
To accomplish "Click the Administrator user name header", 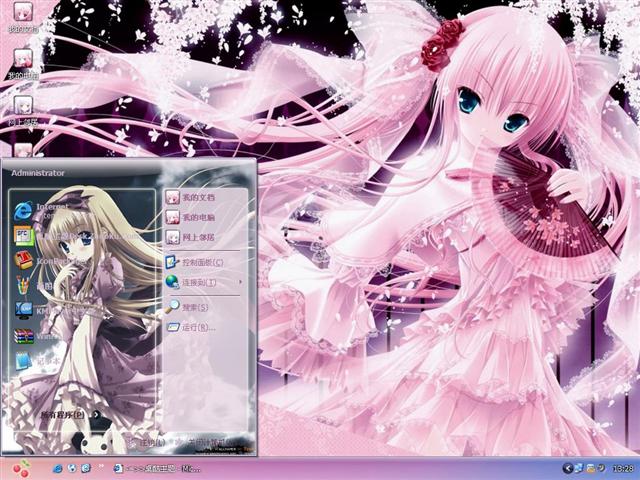I will click(x=38, y=173).
